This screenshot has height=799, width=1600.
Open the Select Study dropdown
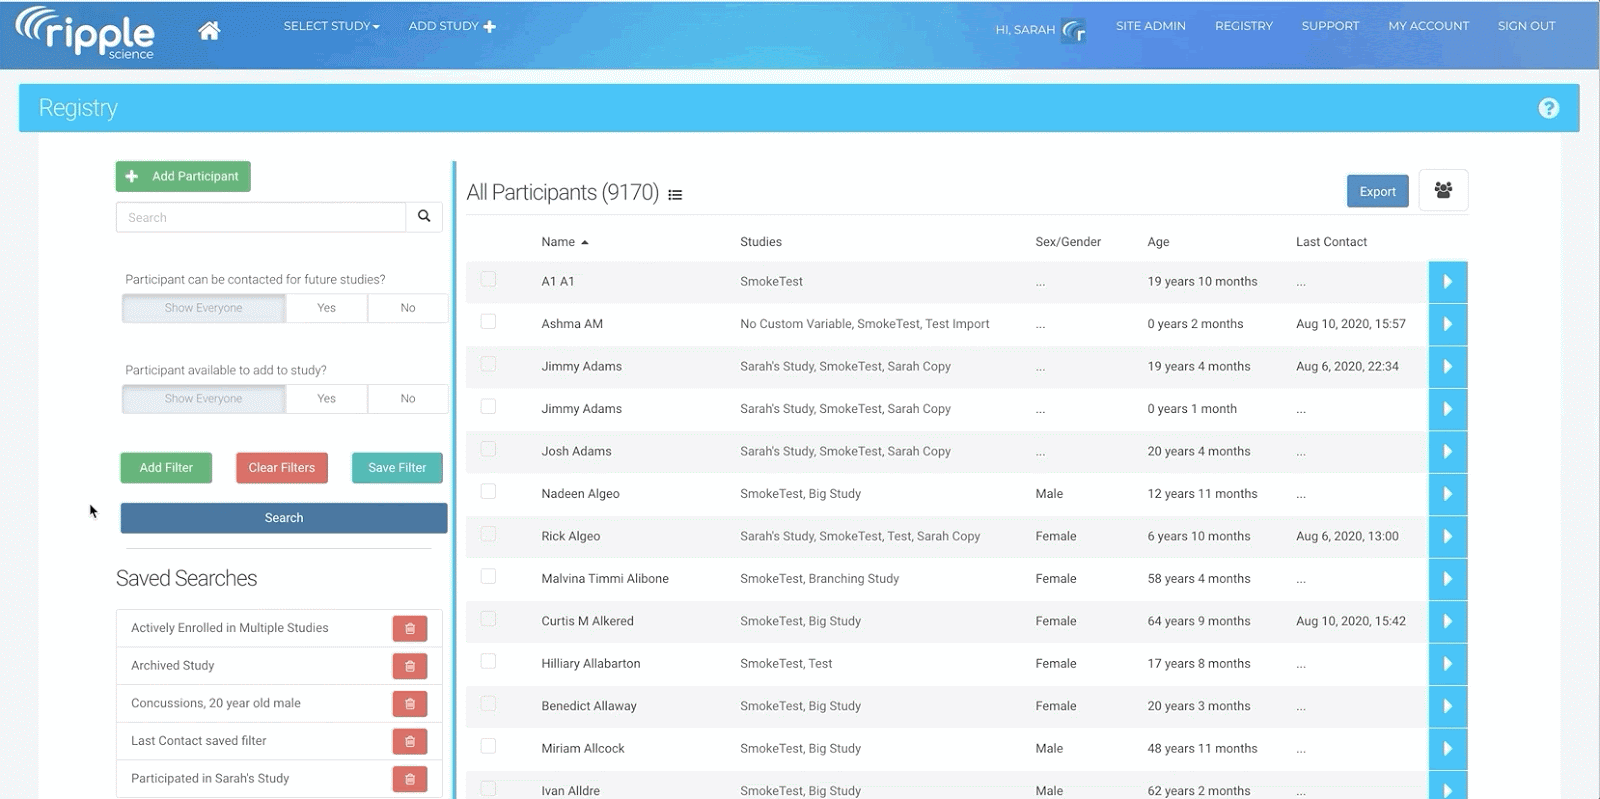(x=331, y=26)
